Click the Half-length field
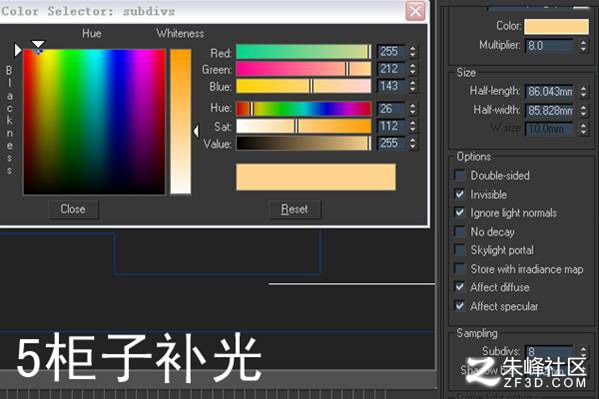This screenshot has width=599, height=399. [549, 92]
